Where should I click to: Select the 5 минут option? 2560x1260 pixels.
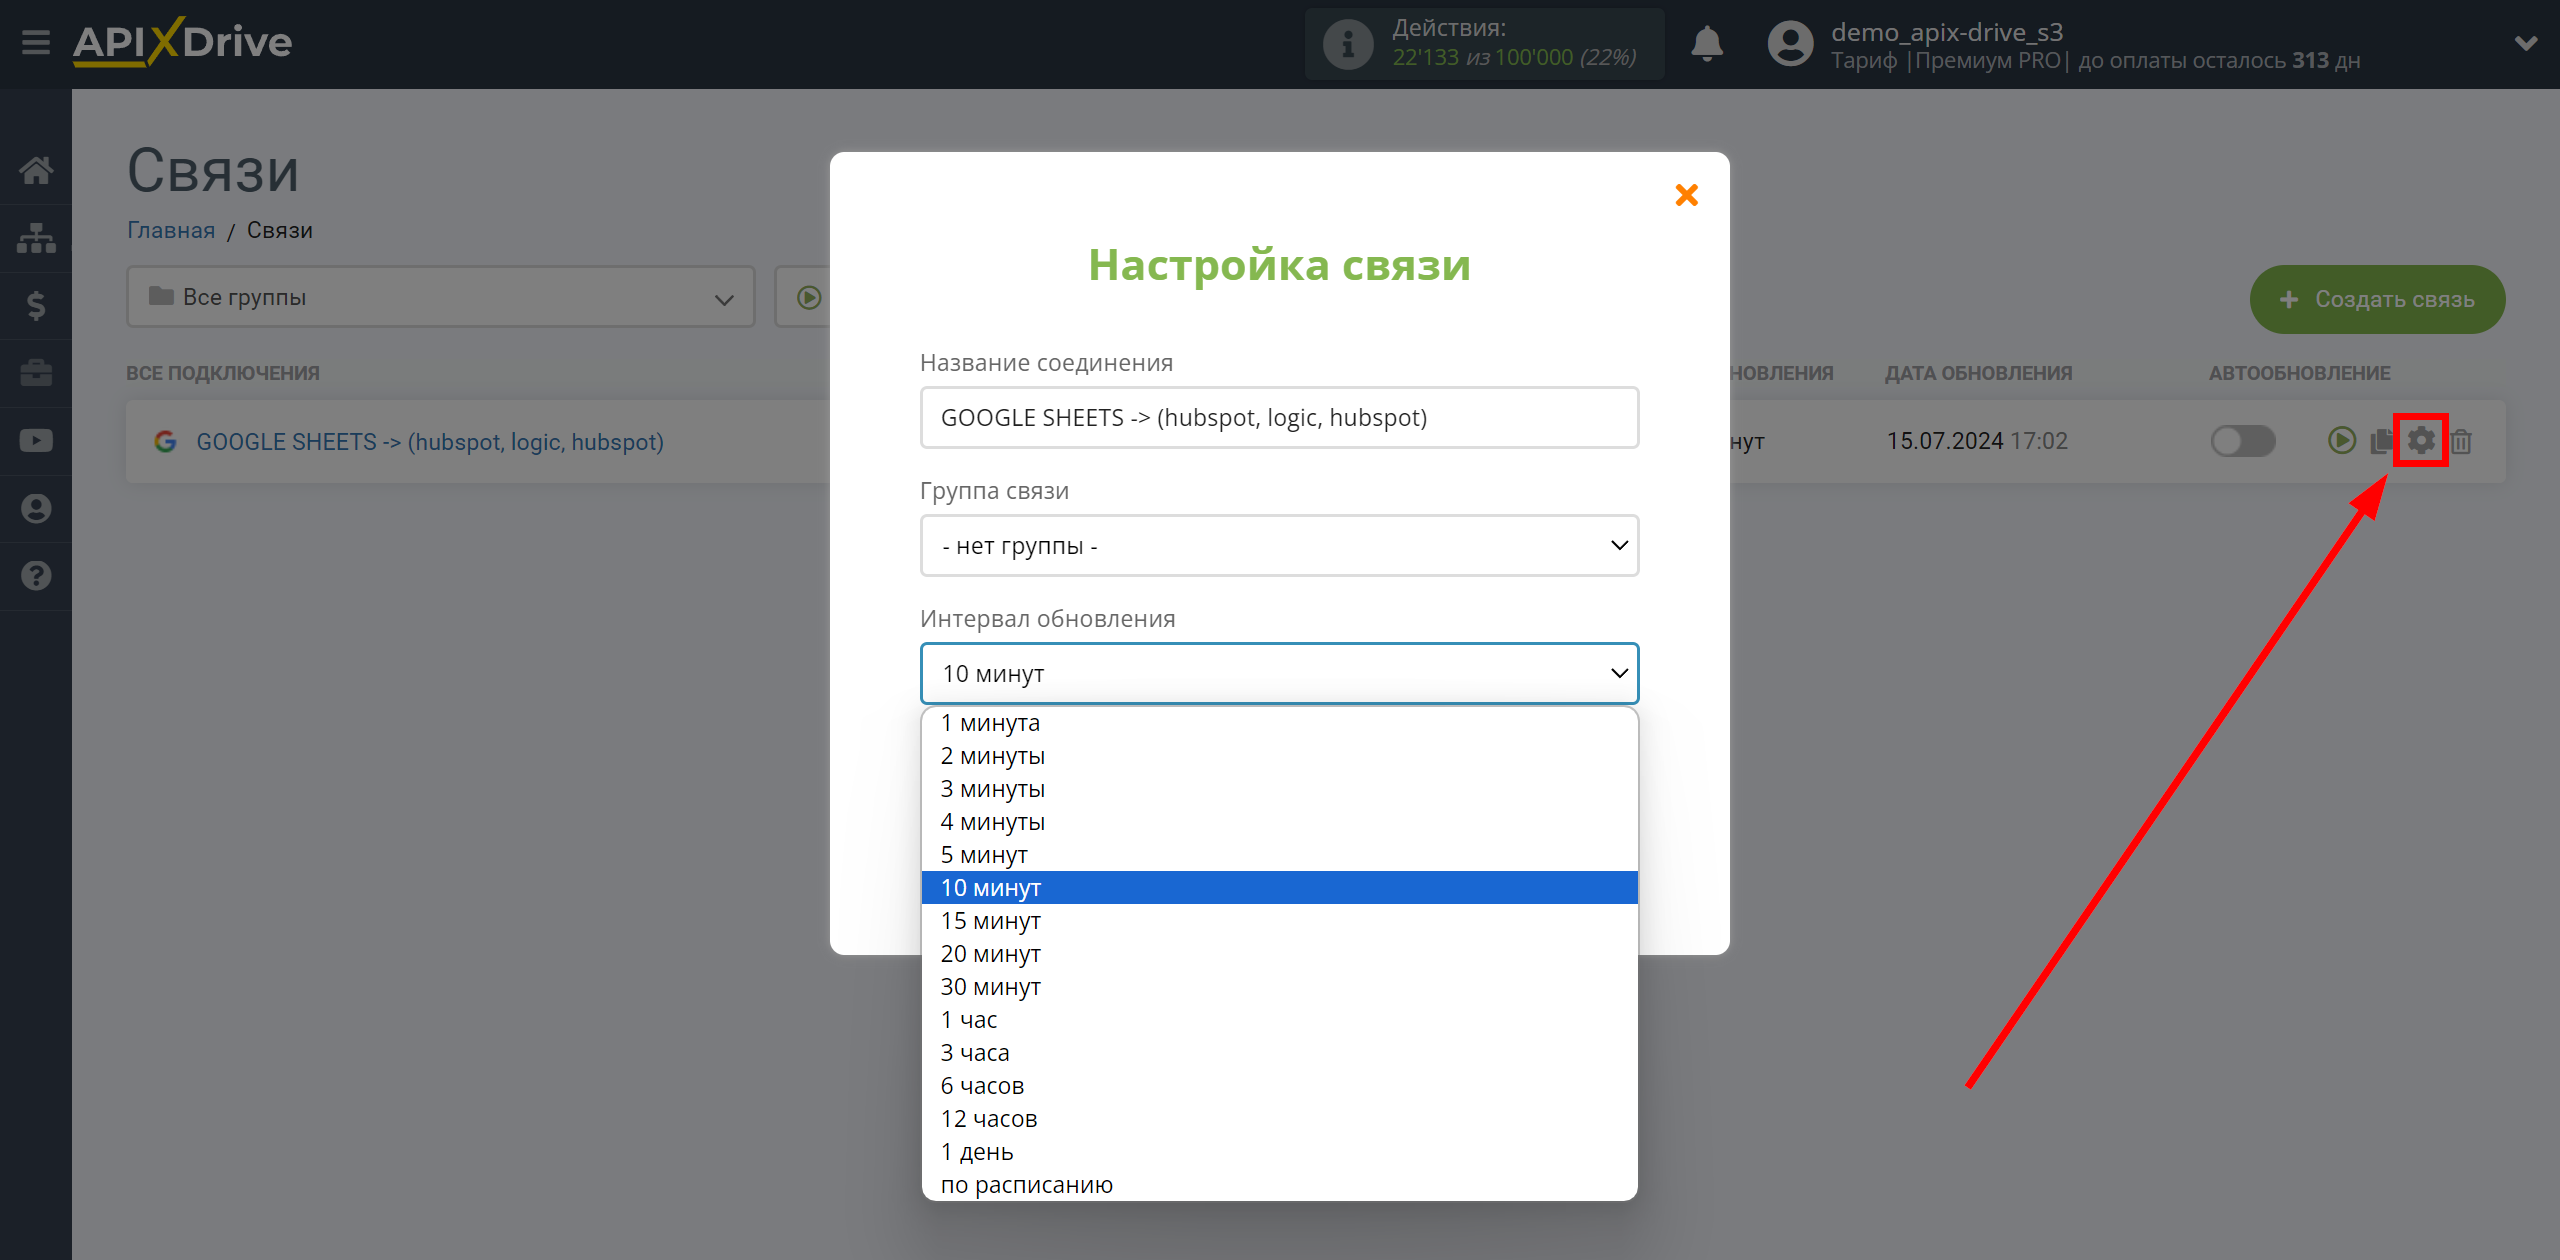tap(1279, 855)
